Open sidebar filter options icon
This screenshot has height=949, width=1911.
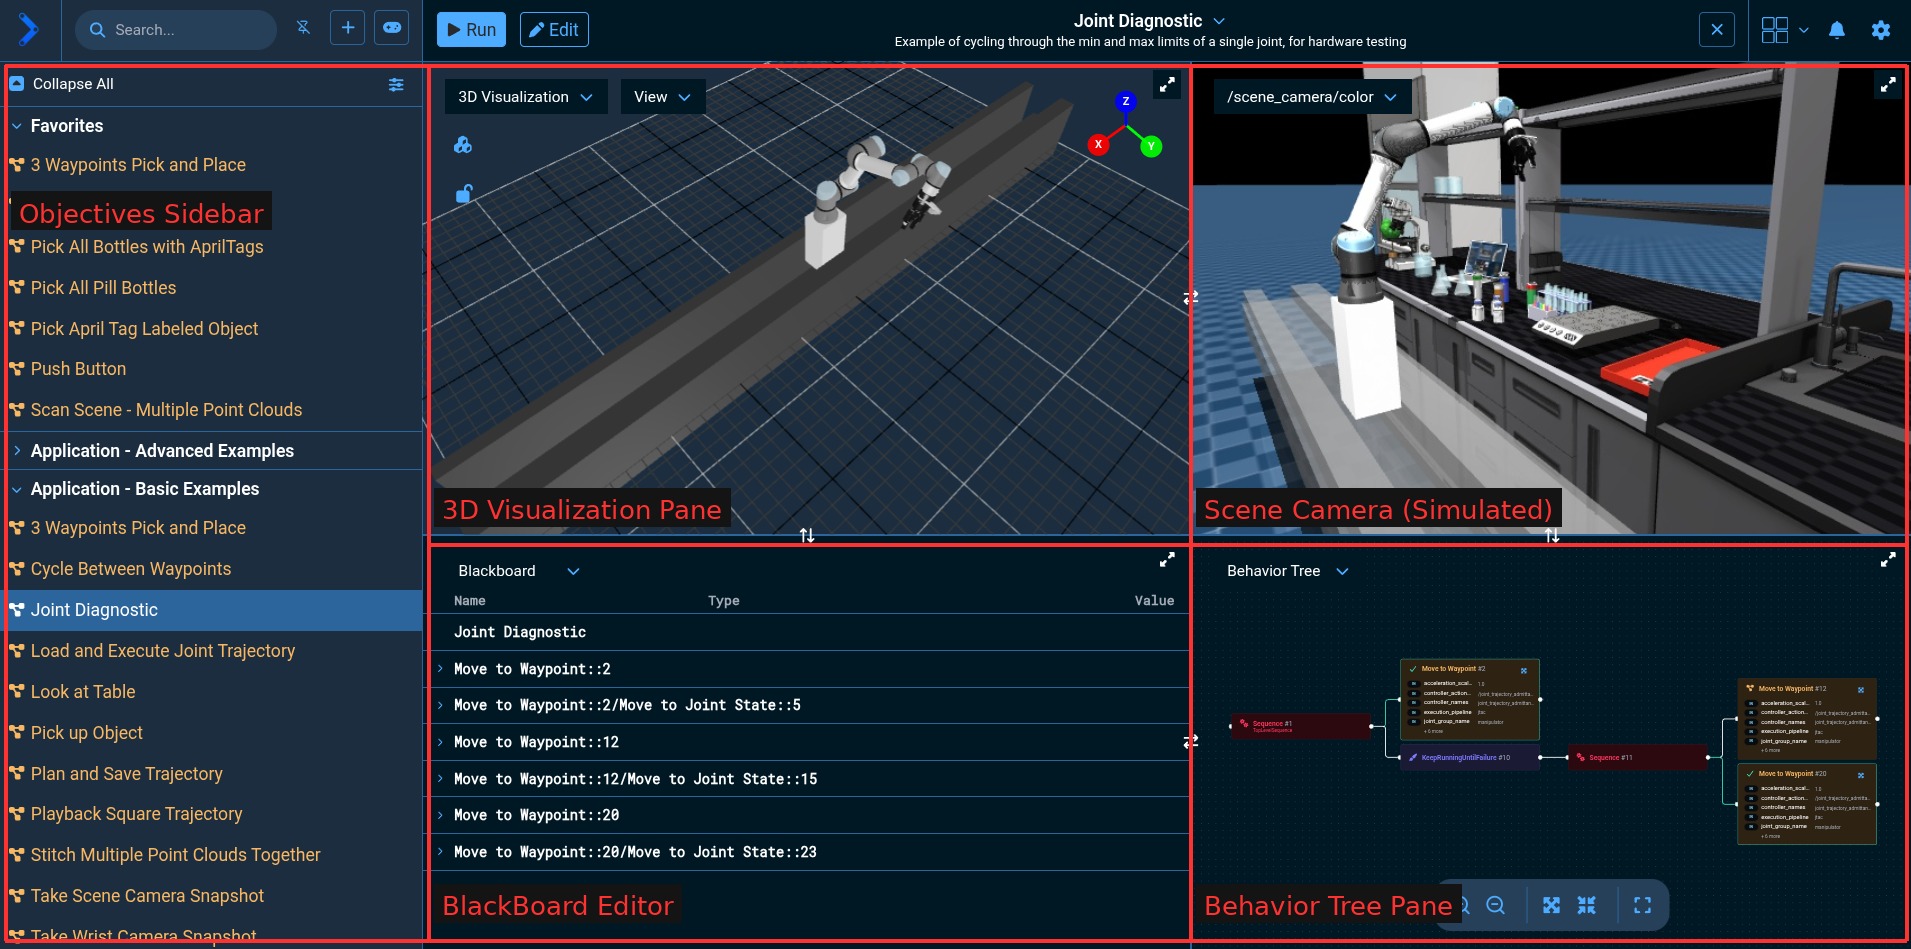tap(396, 85)
